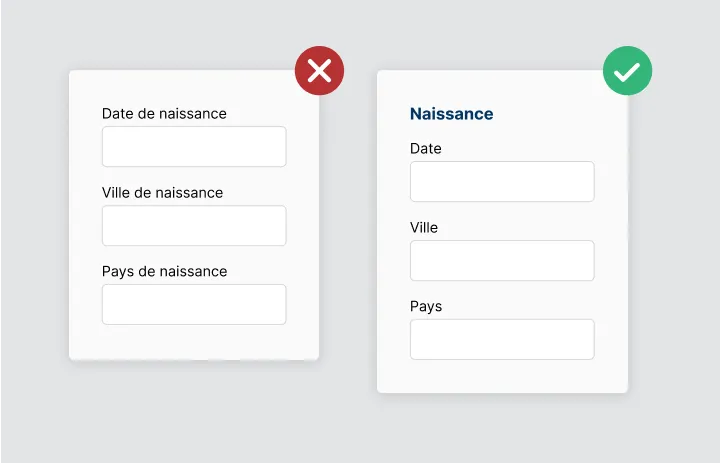Click the green checkmark icon

coord(627,71)
